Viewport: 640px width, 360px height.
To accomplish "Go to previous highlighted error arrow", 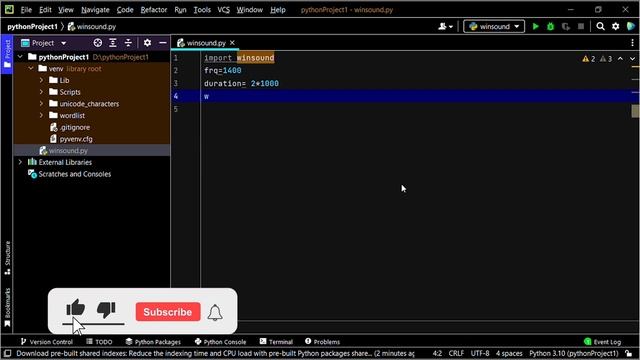I will pyautogui.click(x=620, y=59).
